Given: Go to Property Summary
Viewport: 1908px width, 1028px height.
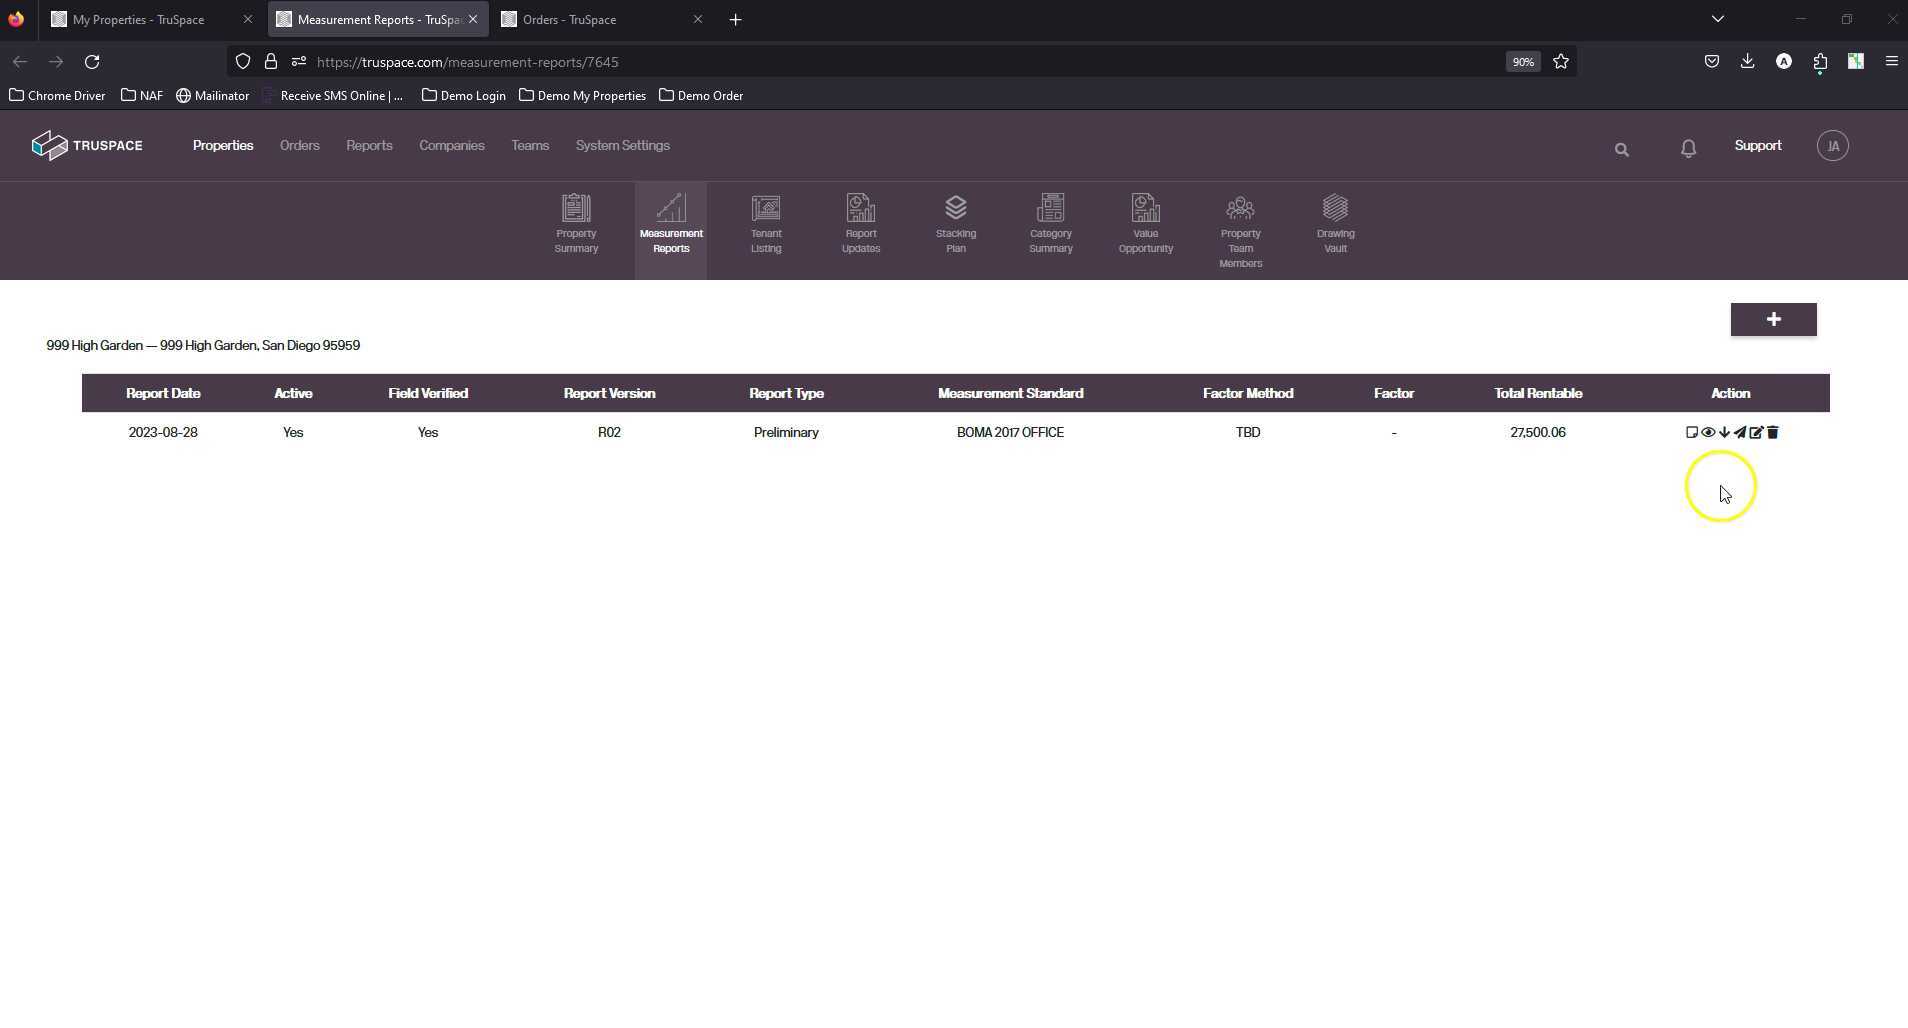Looking at the screenshot, I should coord(576,224).
